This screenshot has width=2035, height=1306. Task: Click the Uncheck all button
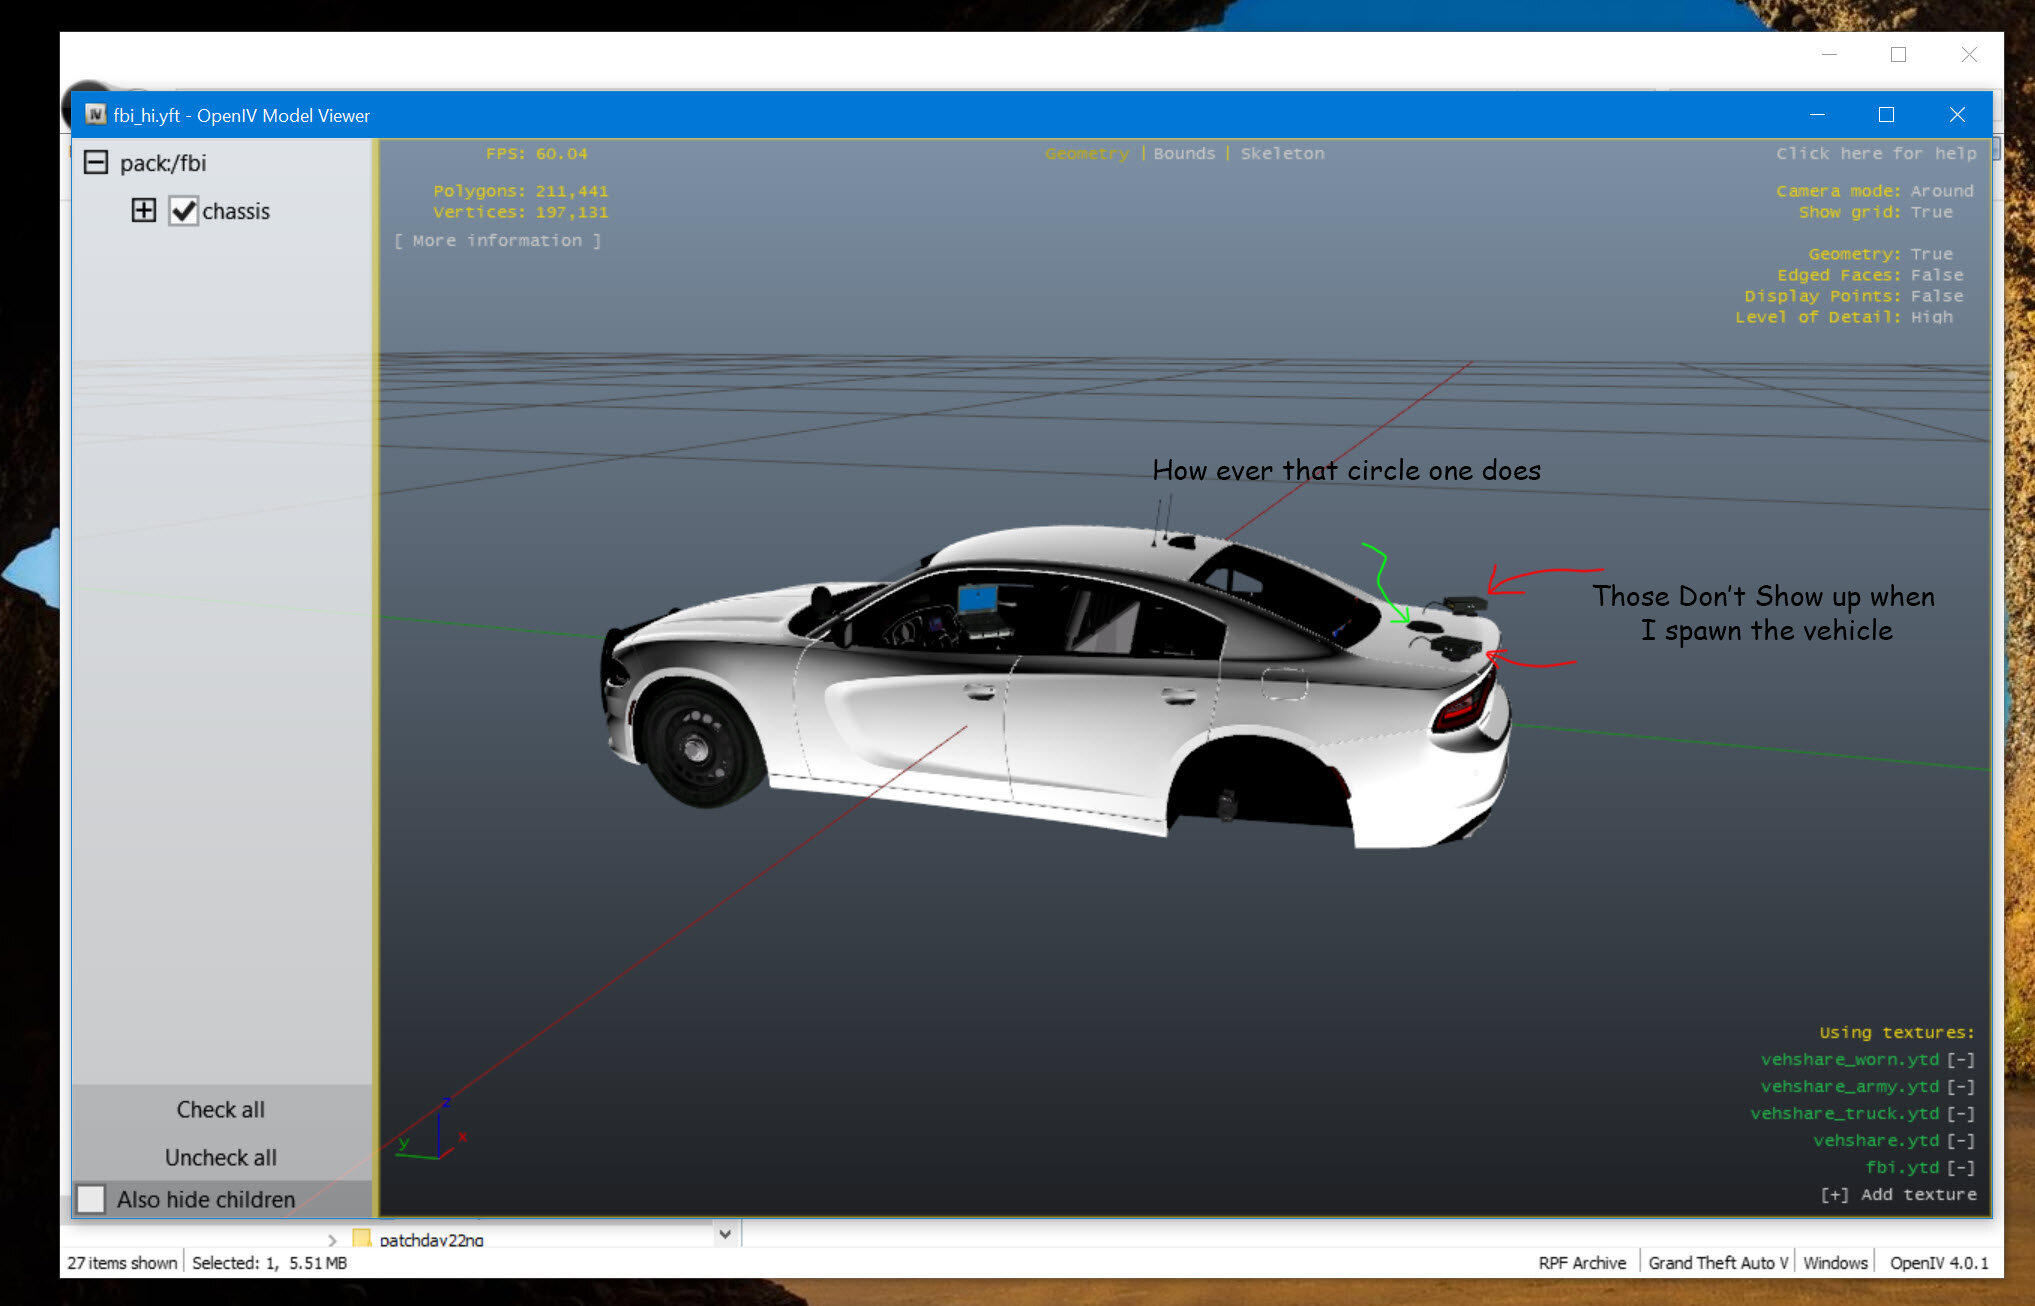(x=221, y=1158)
